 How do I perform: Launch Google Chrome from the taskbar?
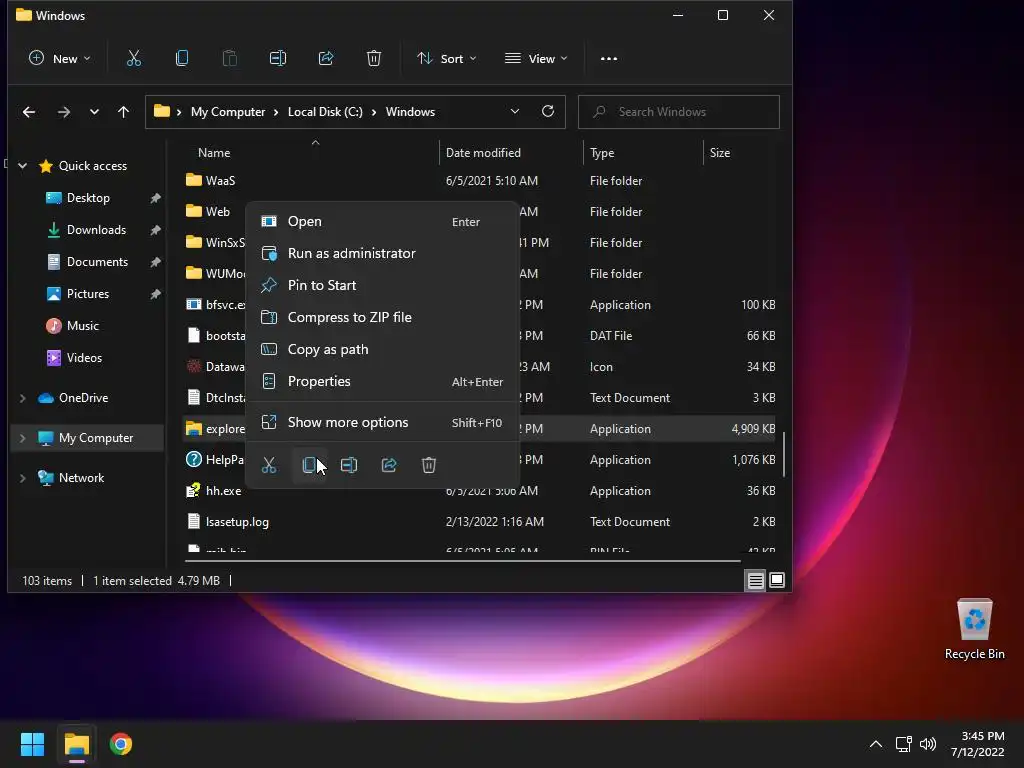[121, 744]
